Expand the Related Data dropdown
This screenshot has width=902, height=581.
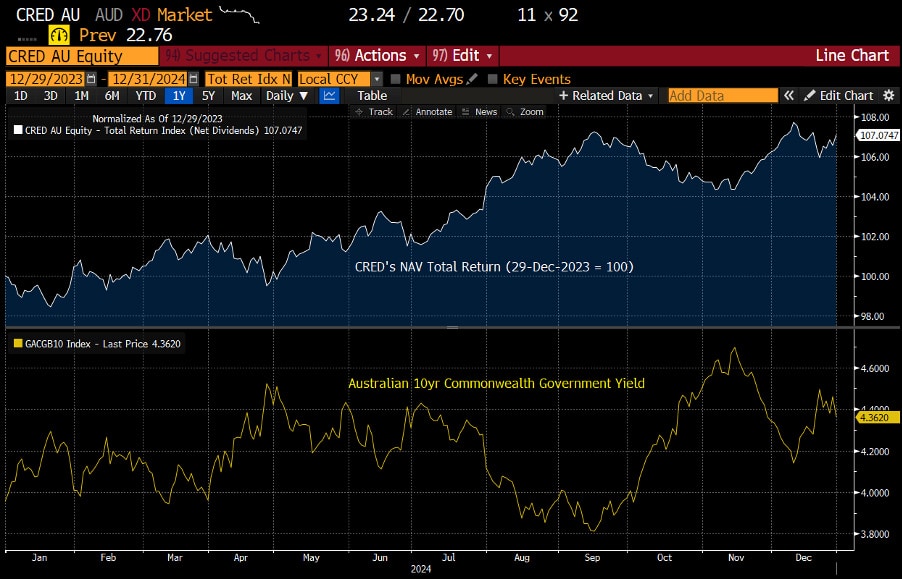pos(606,95)
